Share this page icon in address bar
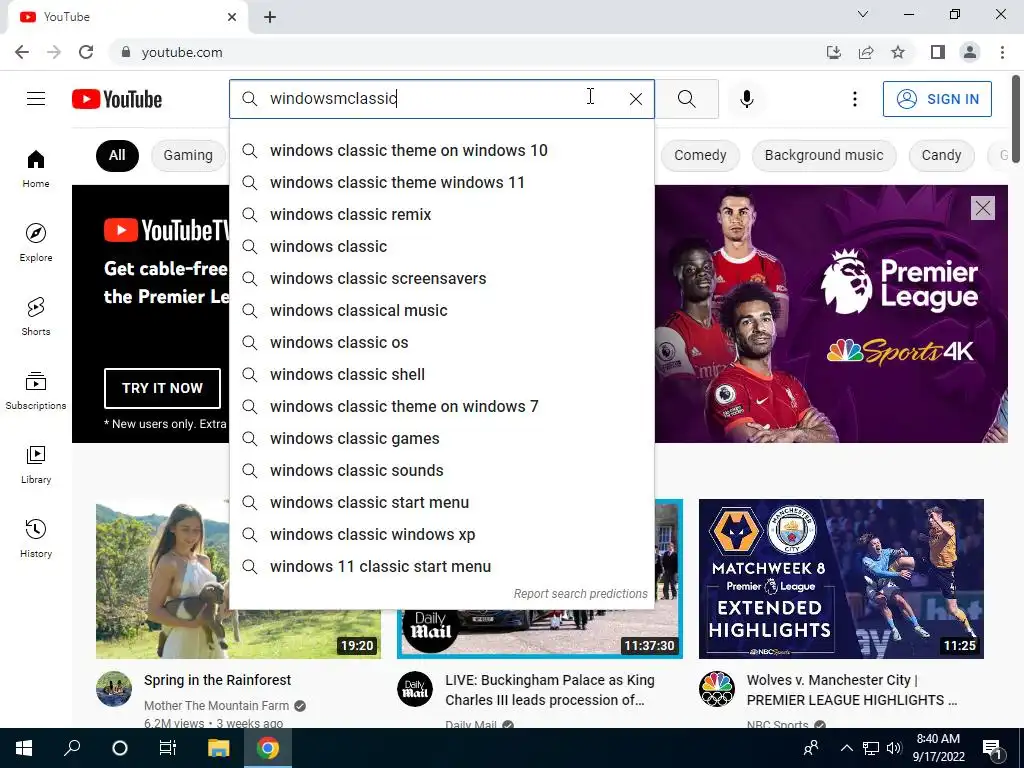 pyautogui.click(x=866, y=52)
